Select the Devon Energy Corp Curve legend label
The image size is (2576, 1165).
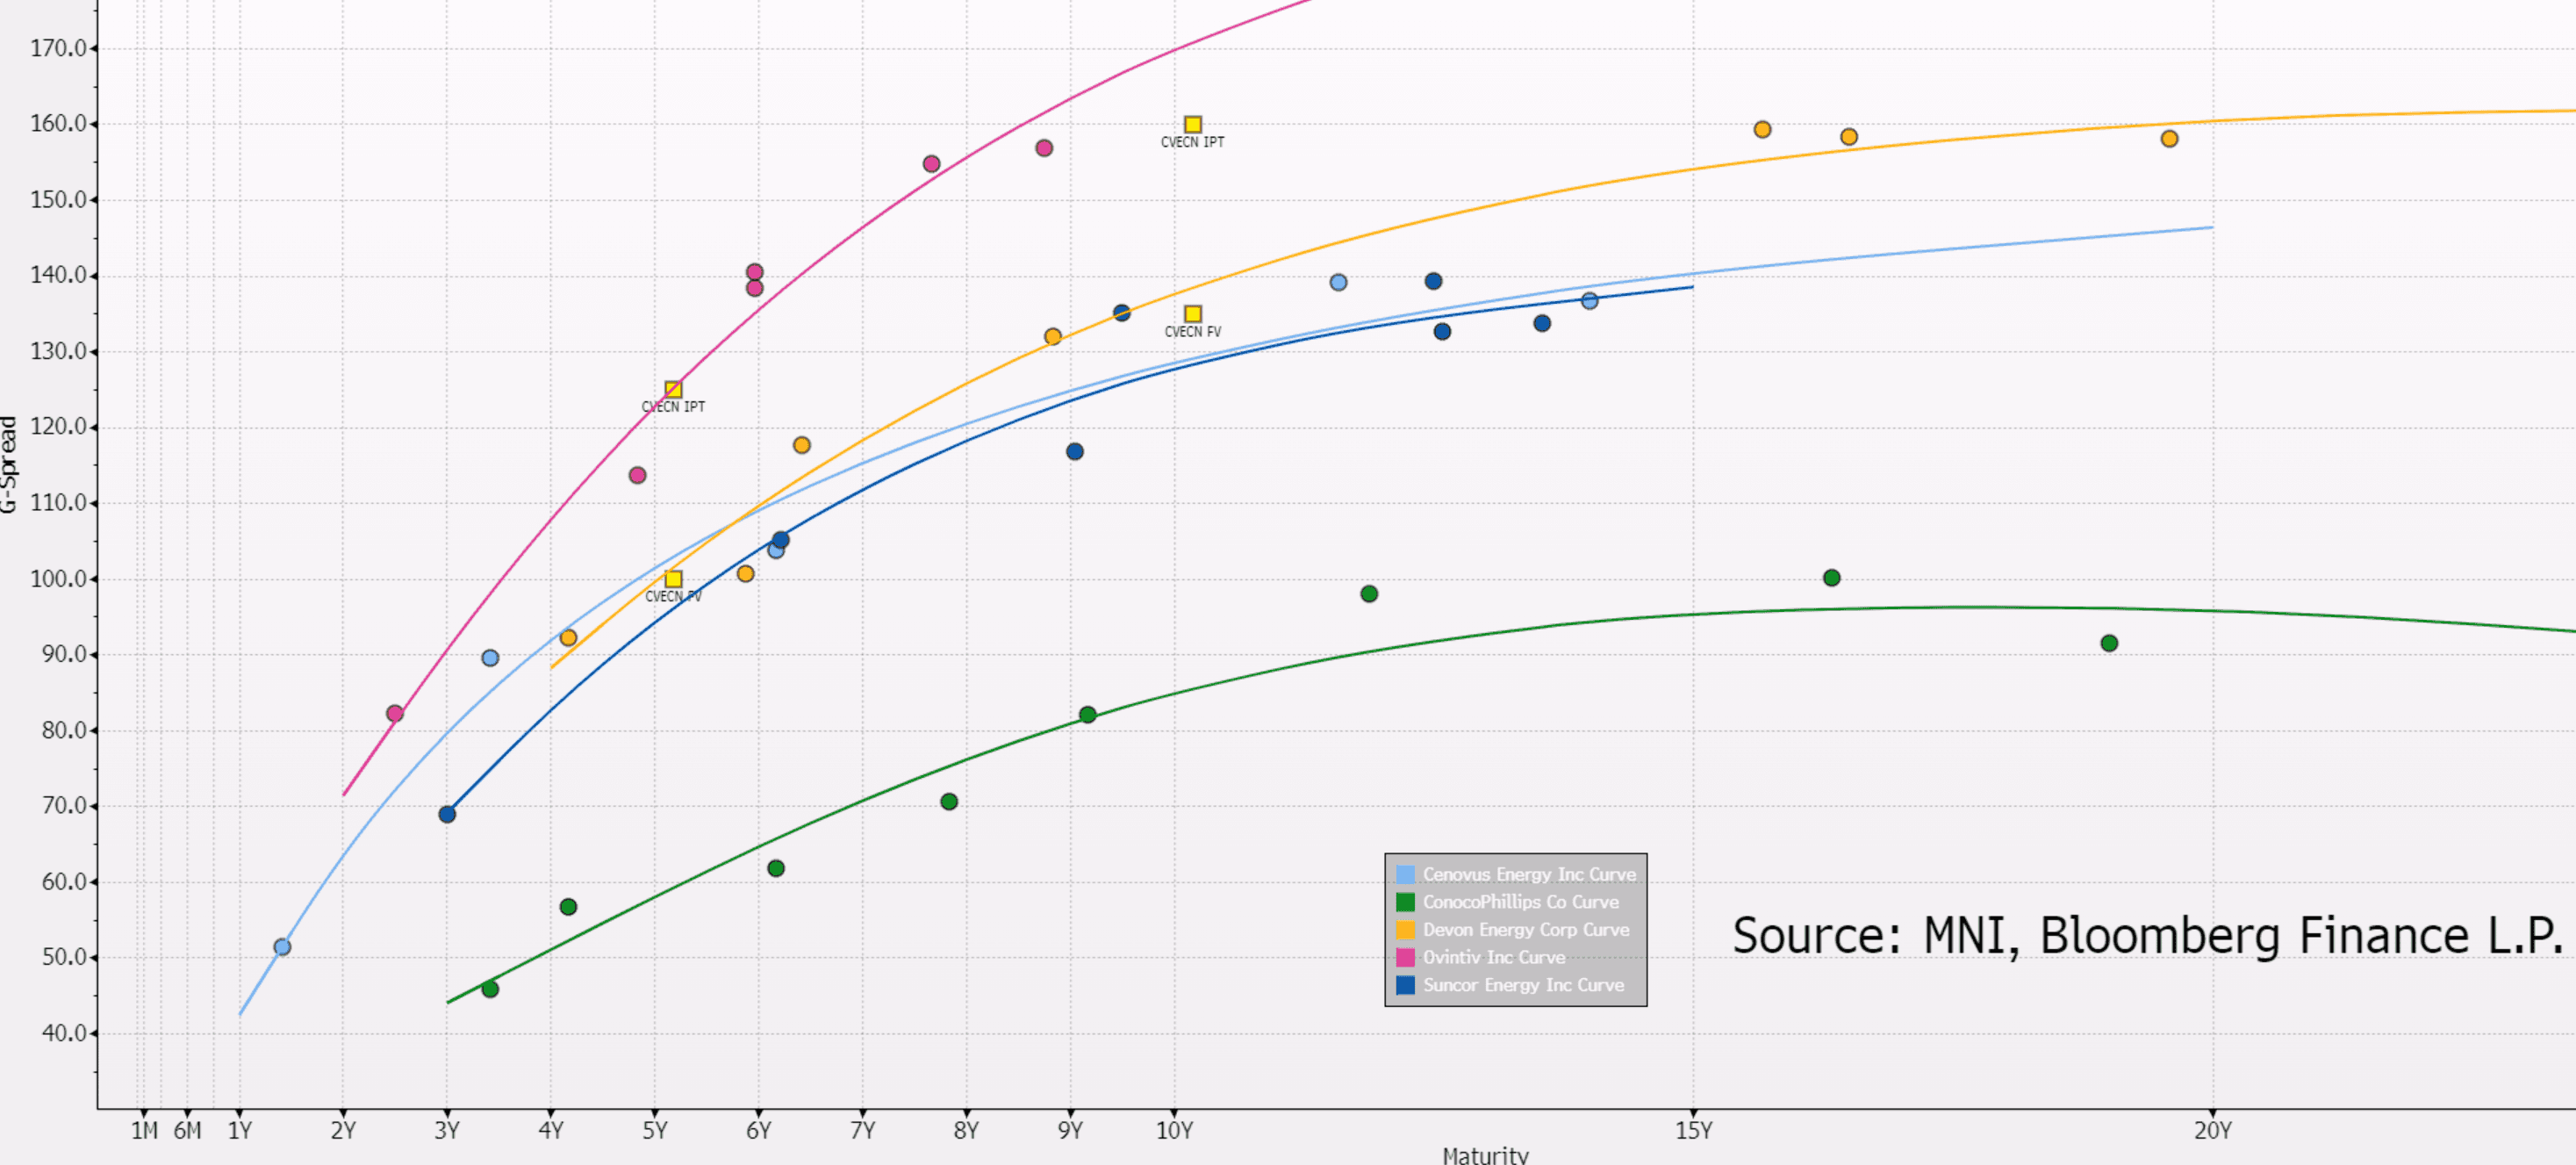pyautogui.click(x=1525, y=929)
